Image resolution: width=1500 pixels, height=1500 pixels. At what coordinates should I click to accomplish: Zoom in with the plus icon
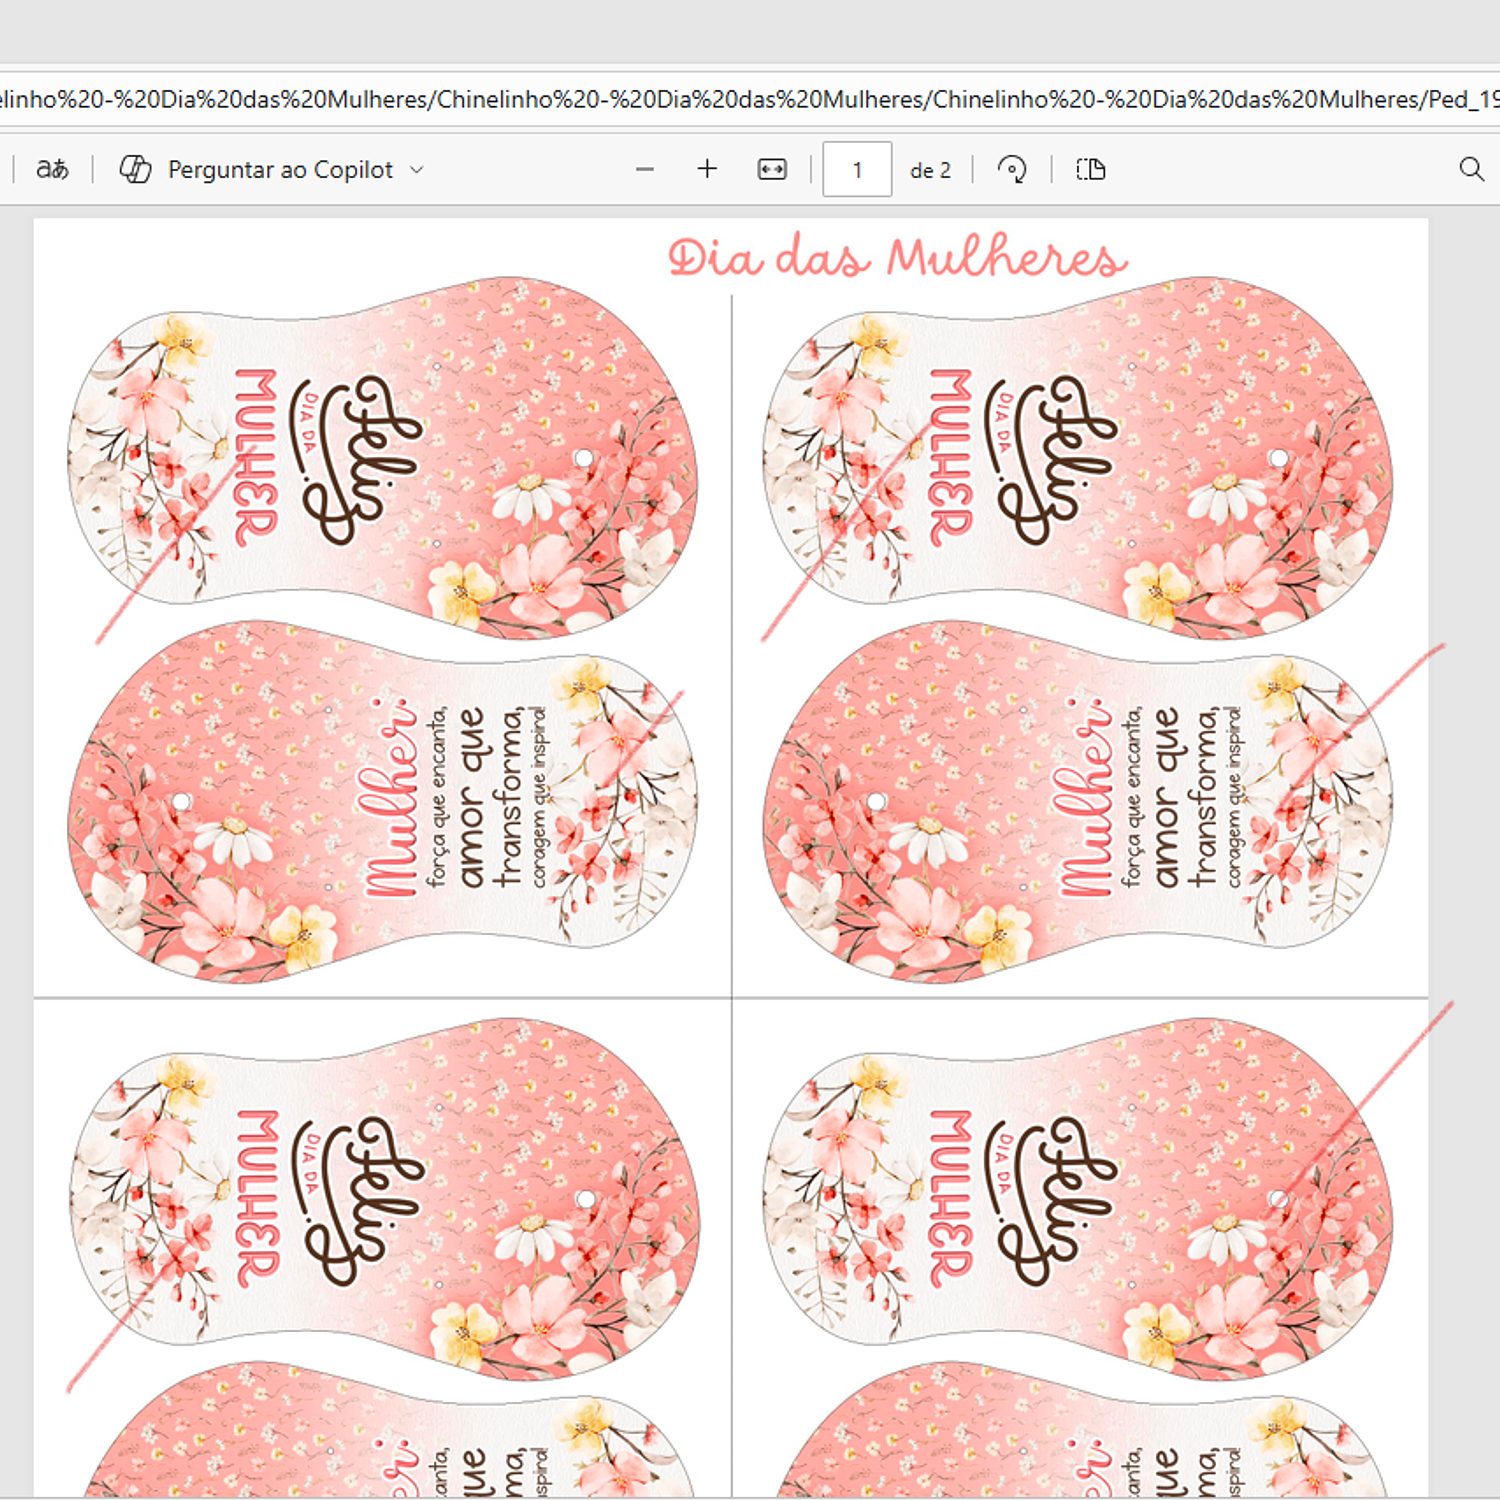coord(707,169)
